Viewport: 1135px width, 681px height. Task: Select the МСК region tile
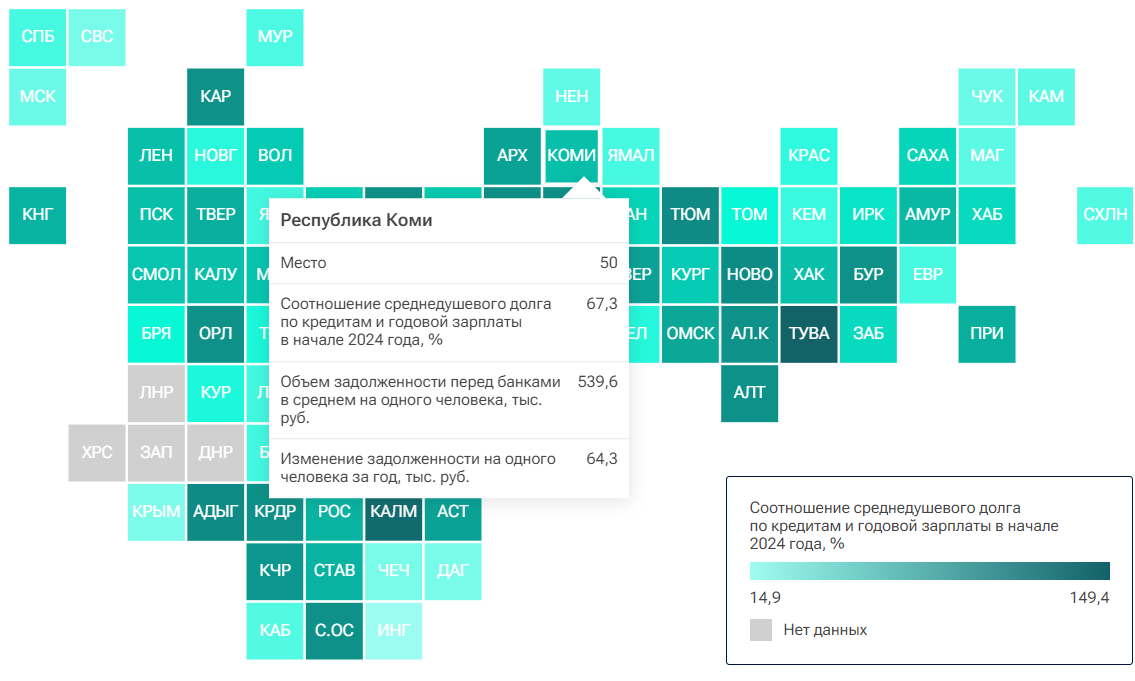[38, 97]
